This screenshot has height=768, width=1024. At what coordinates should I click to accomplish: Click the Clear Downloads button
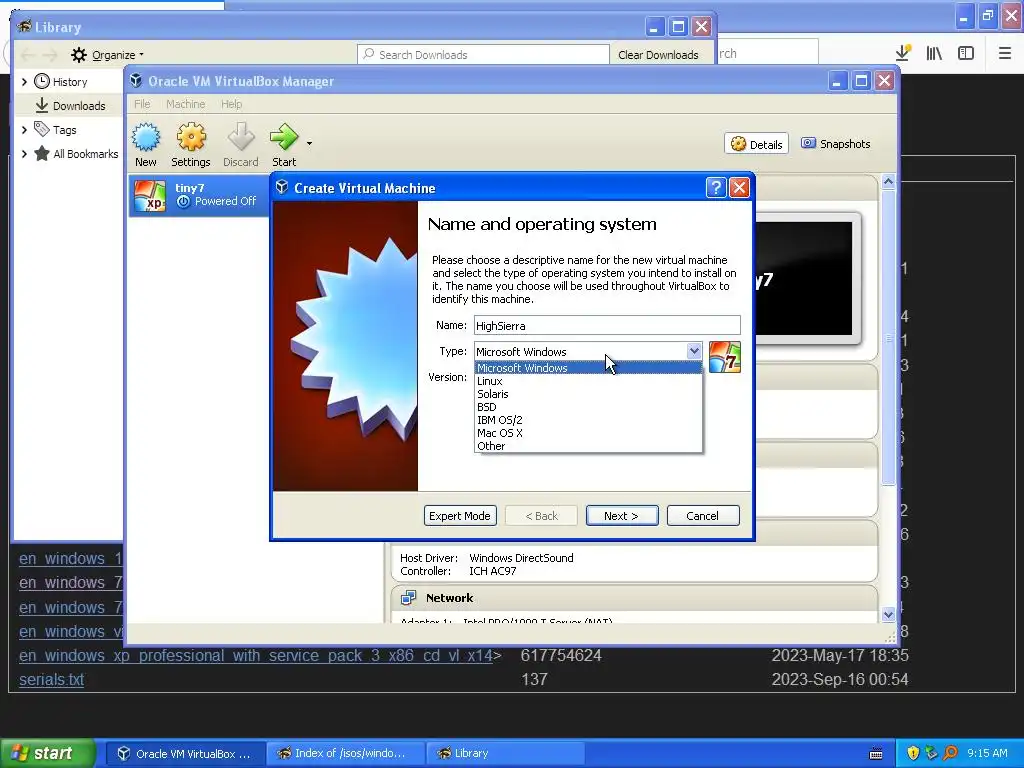click(x=658, y=55)
